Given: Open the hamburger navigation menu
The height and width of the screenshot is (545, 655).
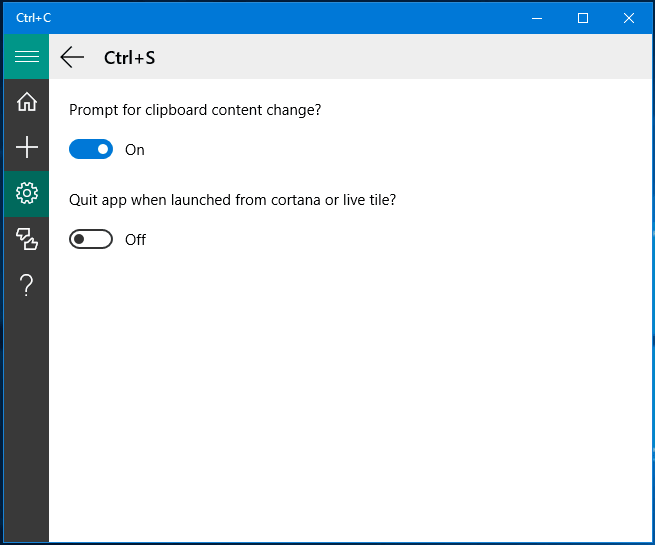Looking at the screenshot, I should [x=27, y=56].
